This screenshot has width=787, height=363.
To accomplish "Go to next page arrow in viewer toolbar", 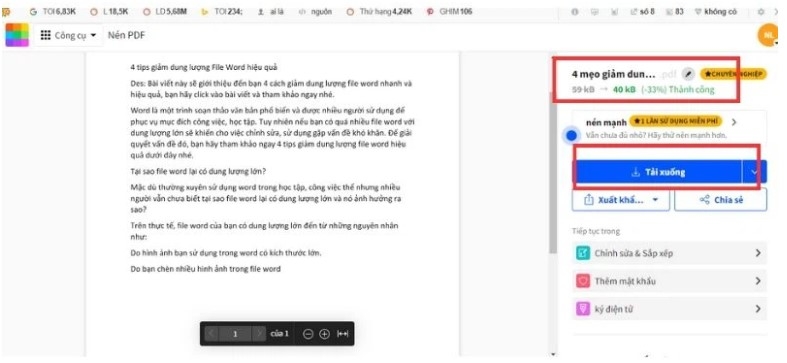I will [259, 333].
